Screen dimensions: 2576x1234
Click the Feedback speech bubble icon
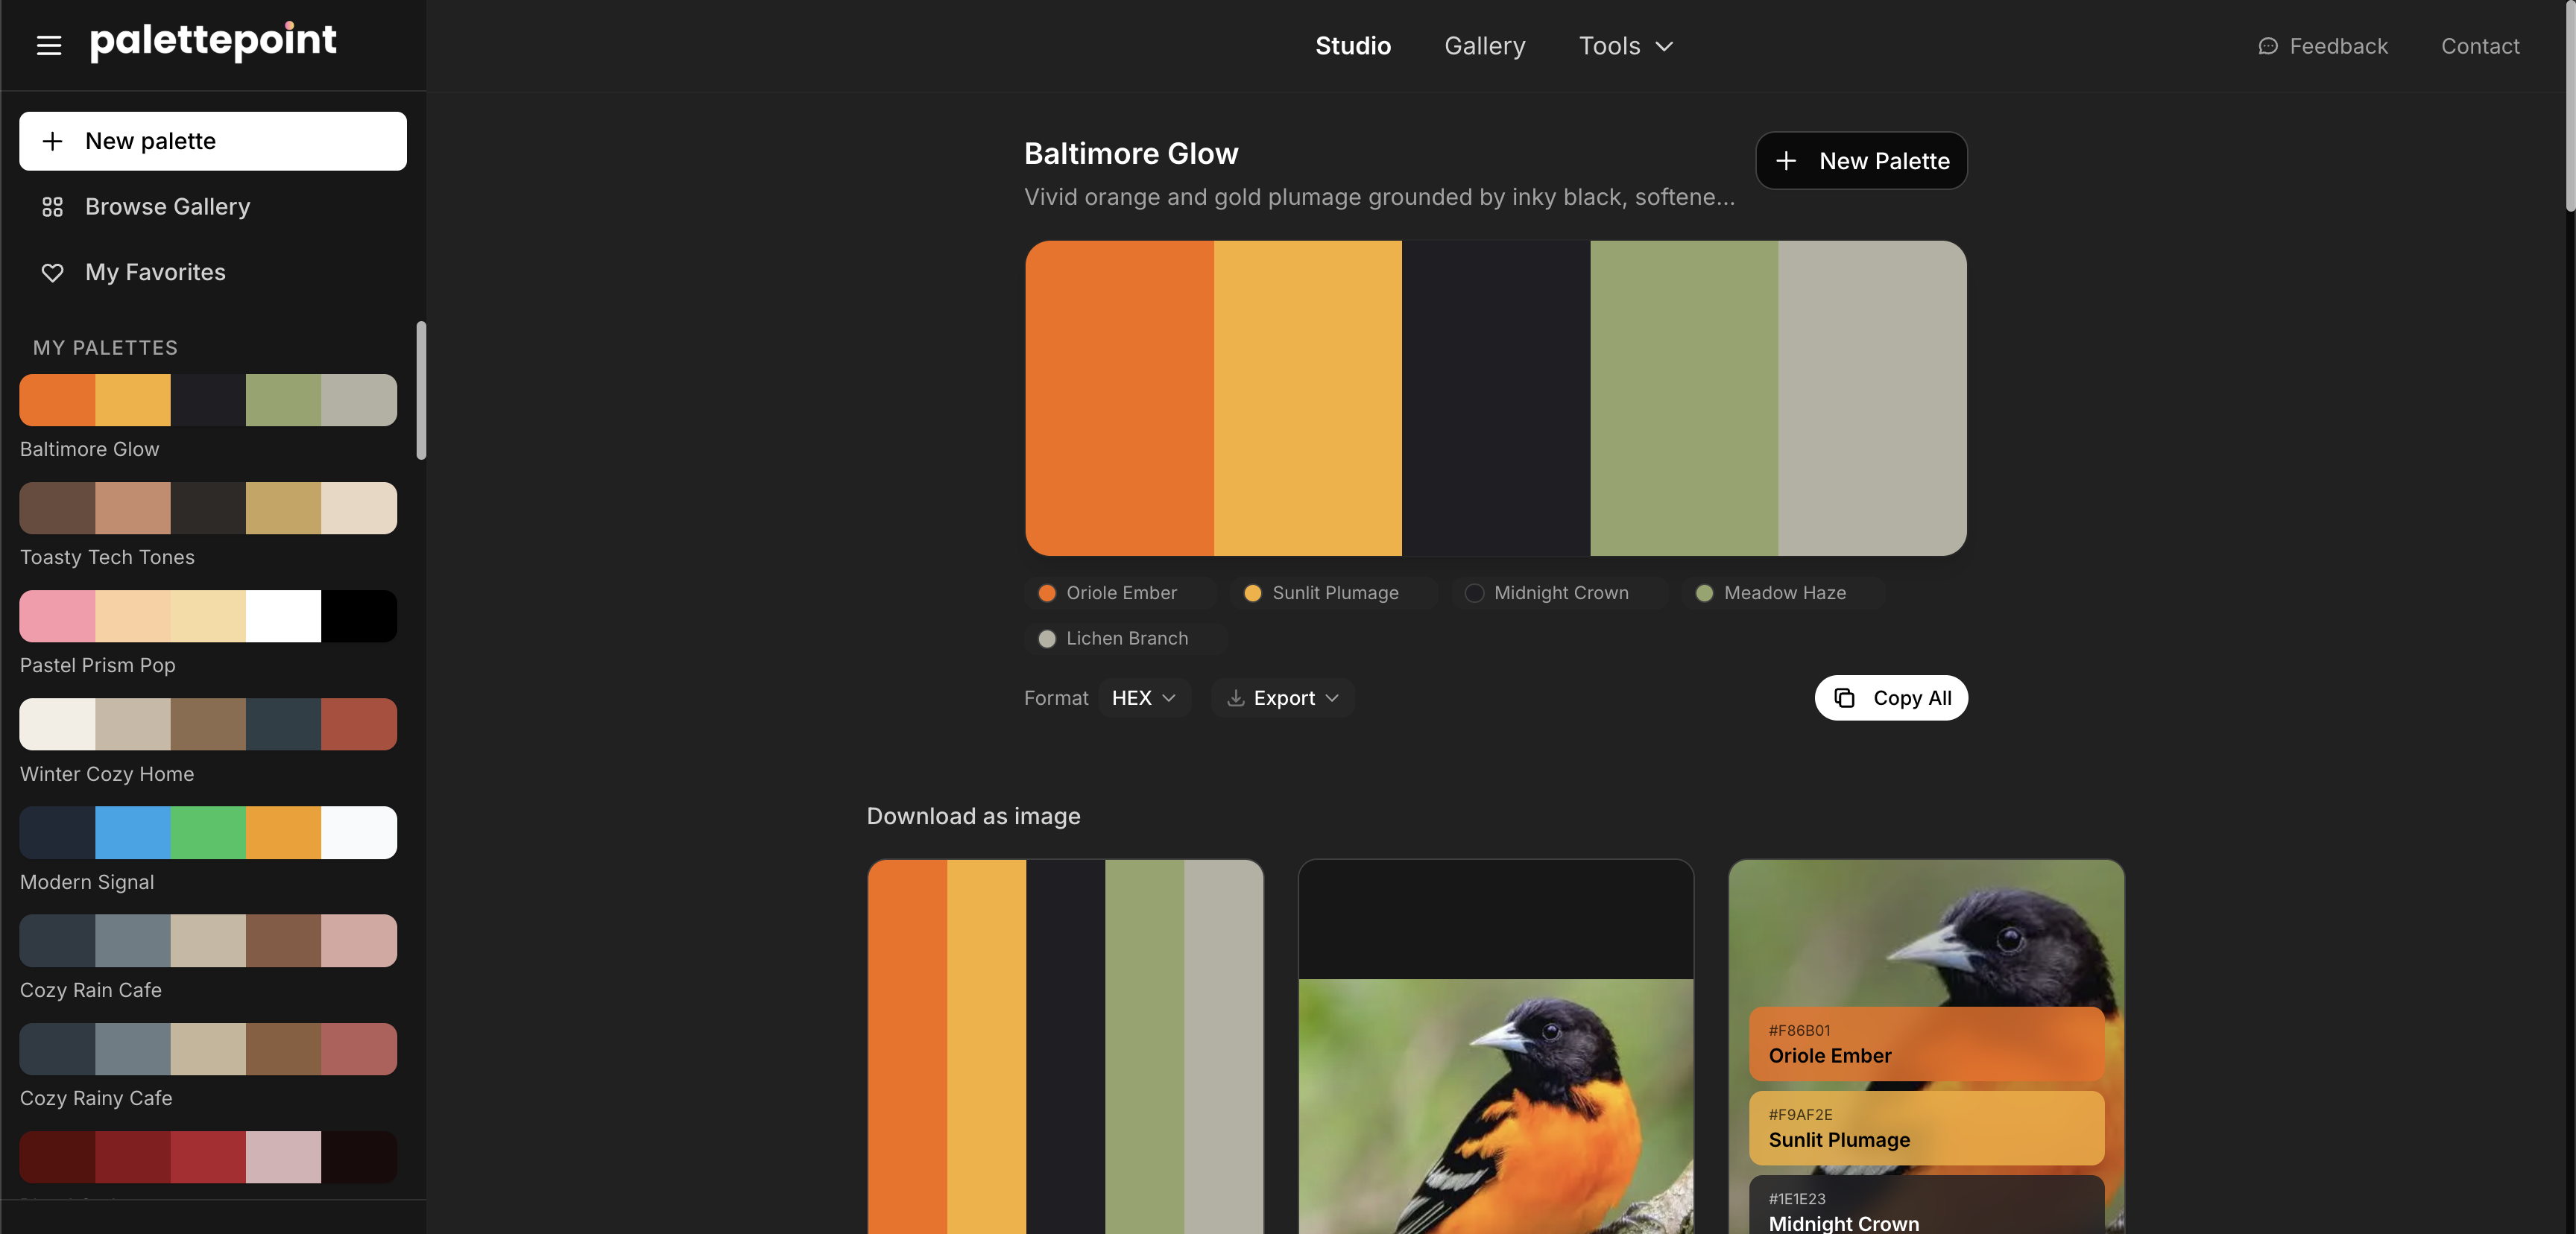[2268, 46]
